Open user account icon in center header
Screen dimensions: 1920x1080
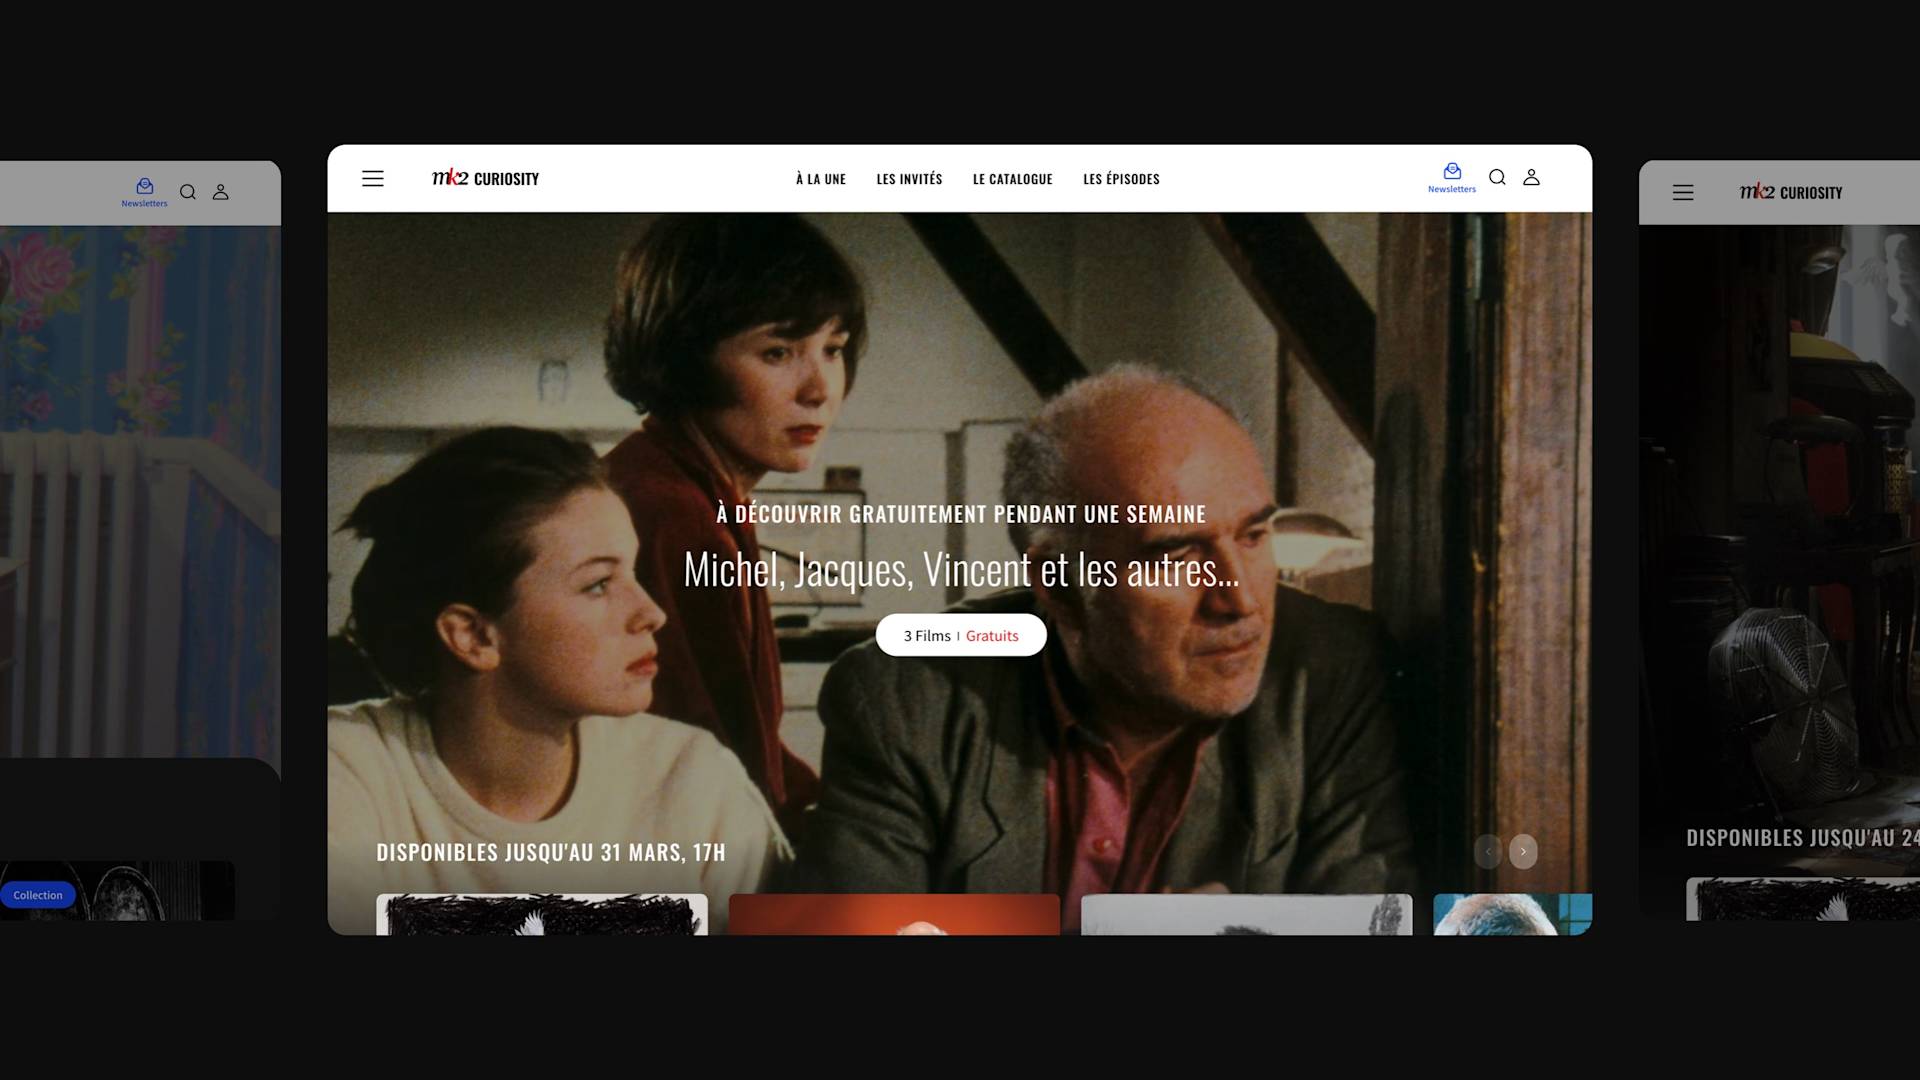tap(1531, 178)
